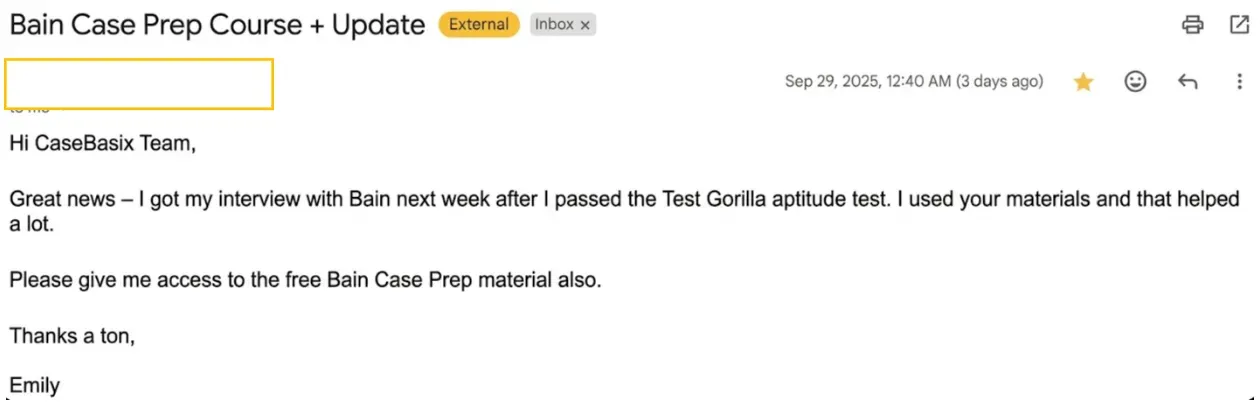1260x414 pixels.
Task: Reply to Emily's email
Action: click(1187, 82)
